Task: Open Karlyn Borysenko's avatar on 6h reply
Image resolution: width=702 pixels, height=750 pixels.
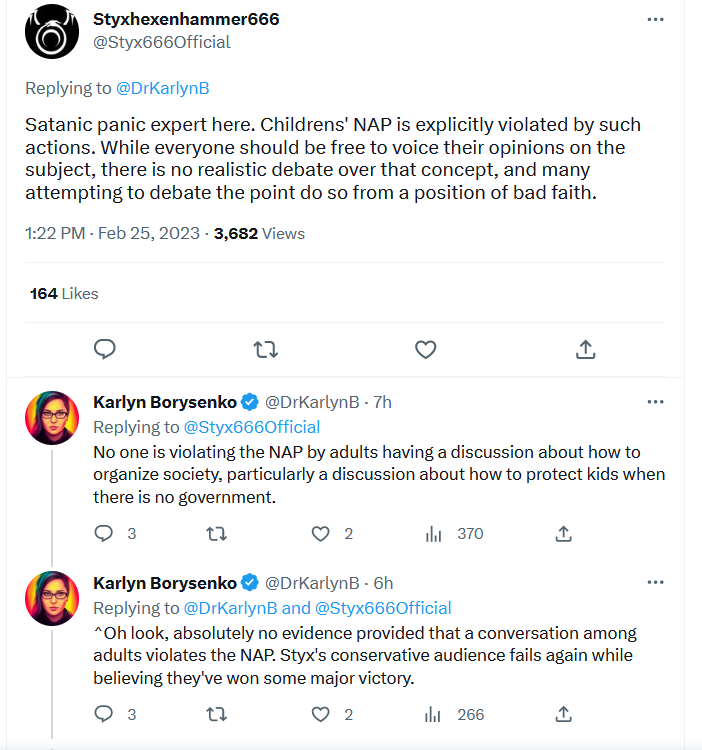Action: (52, 598)
